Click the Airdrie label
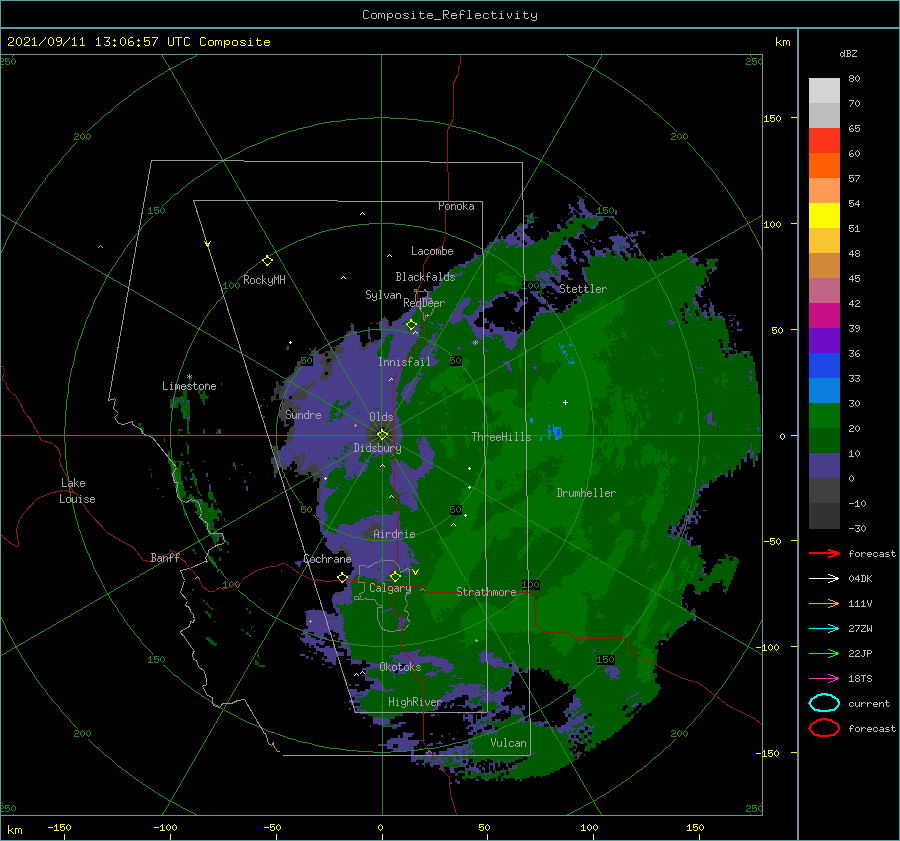900x841 pixels. click(394, 534)
